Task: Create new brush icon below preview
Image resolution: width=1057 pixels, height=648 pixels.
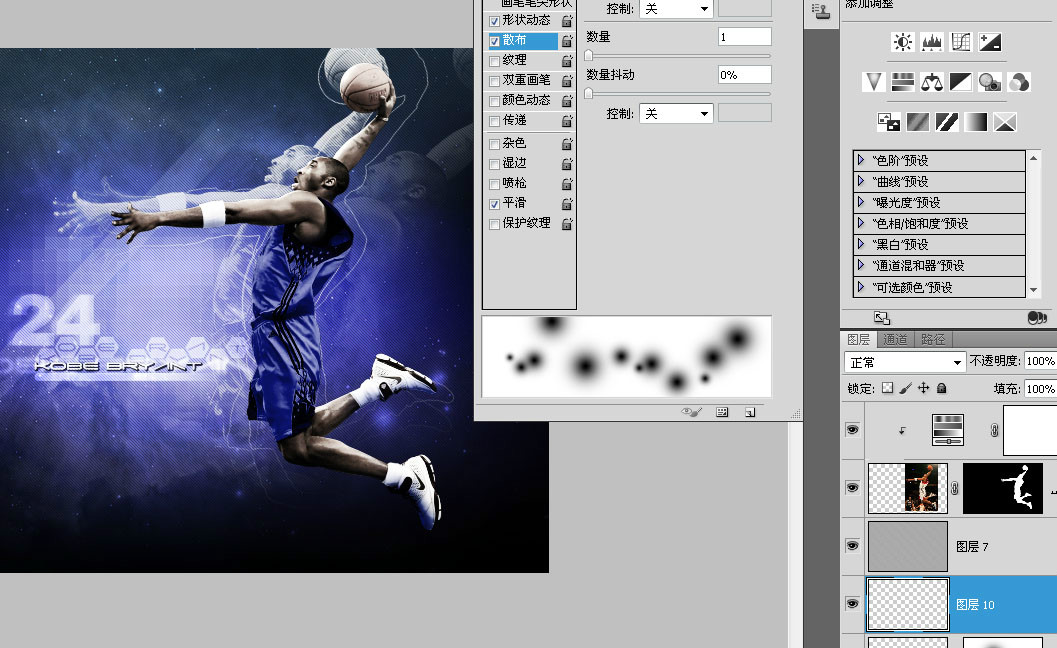Action: pos(750,412)
